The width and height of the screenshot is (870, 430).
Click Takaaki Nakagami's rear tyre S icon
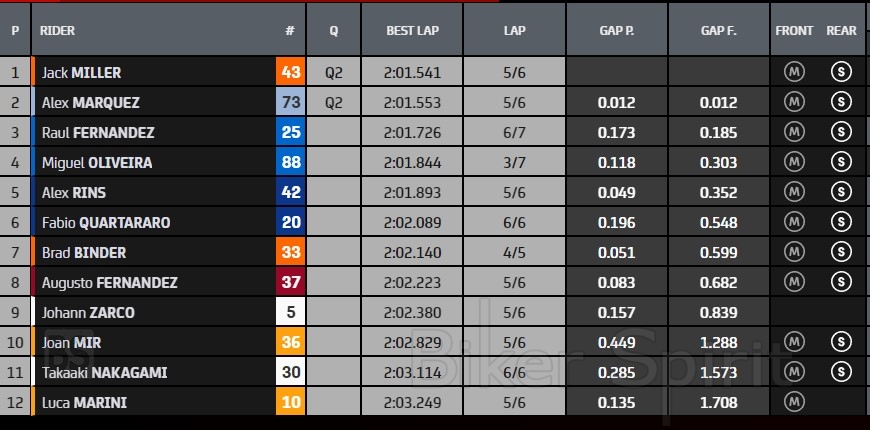841,372
